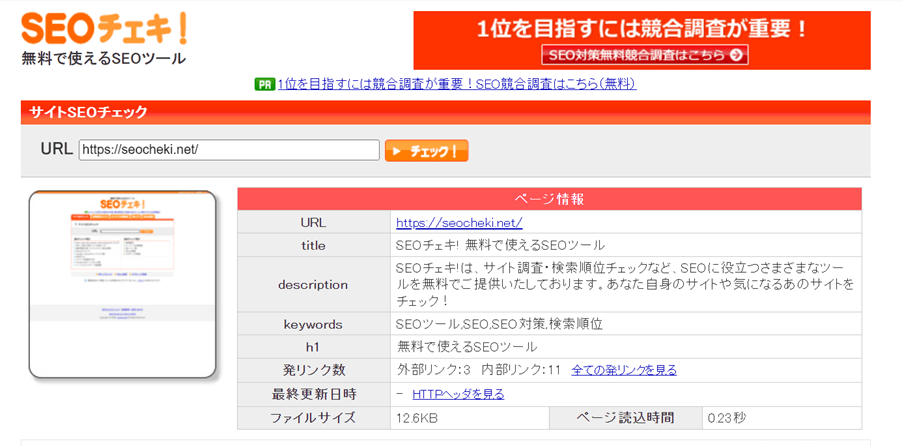Click the 最終更新日時 row label
The width and height of the screenshot is (902, 446).
(314, 394)
